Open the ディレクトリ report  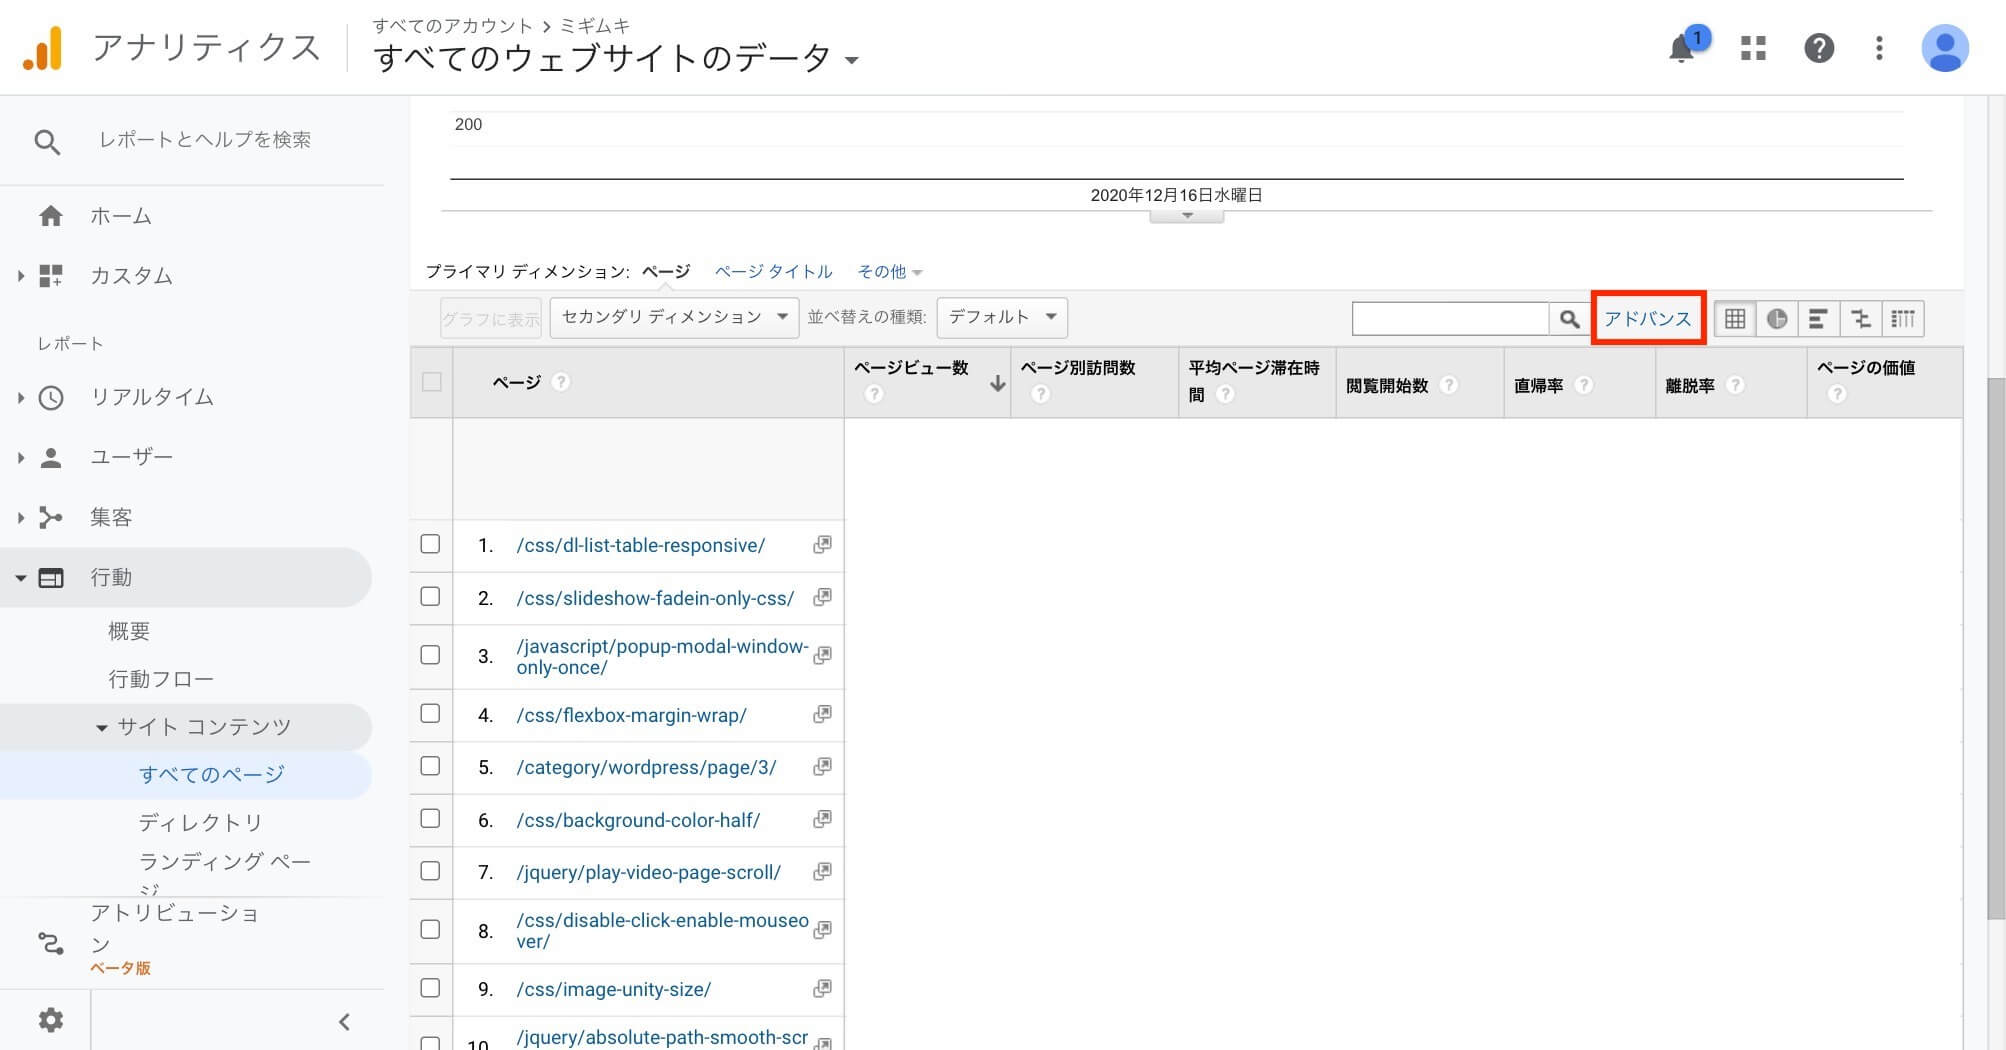201,822
